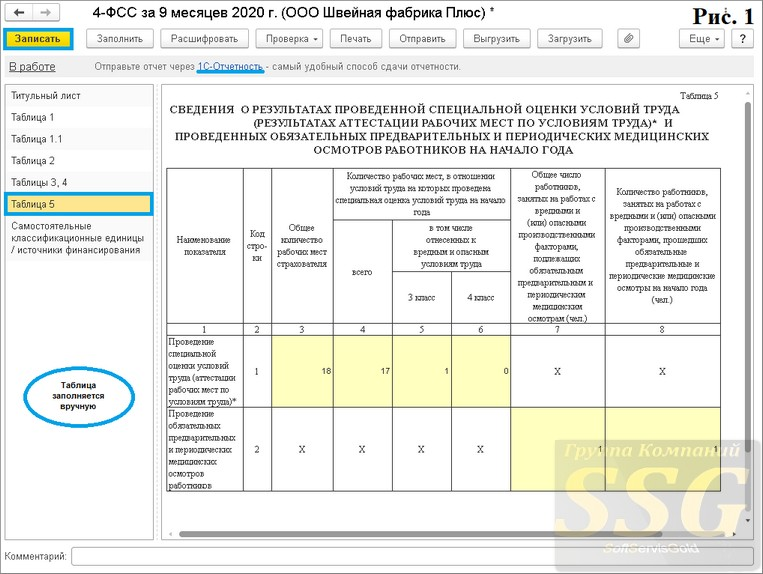Click the Выгрузить button

pyautogui.click(x=496, y=38)
